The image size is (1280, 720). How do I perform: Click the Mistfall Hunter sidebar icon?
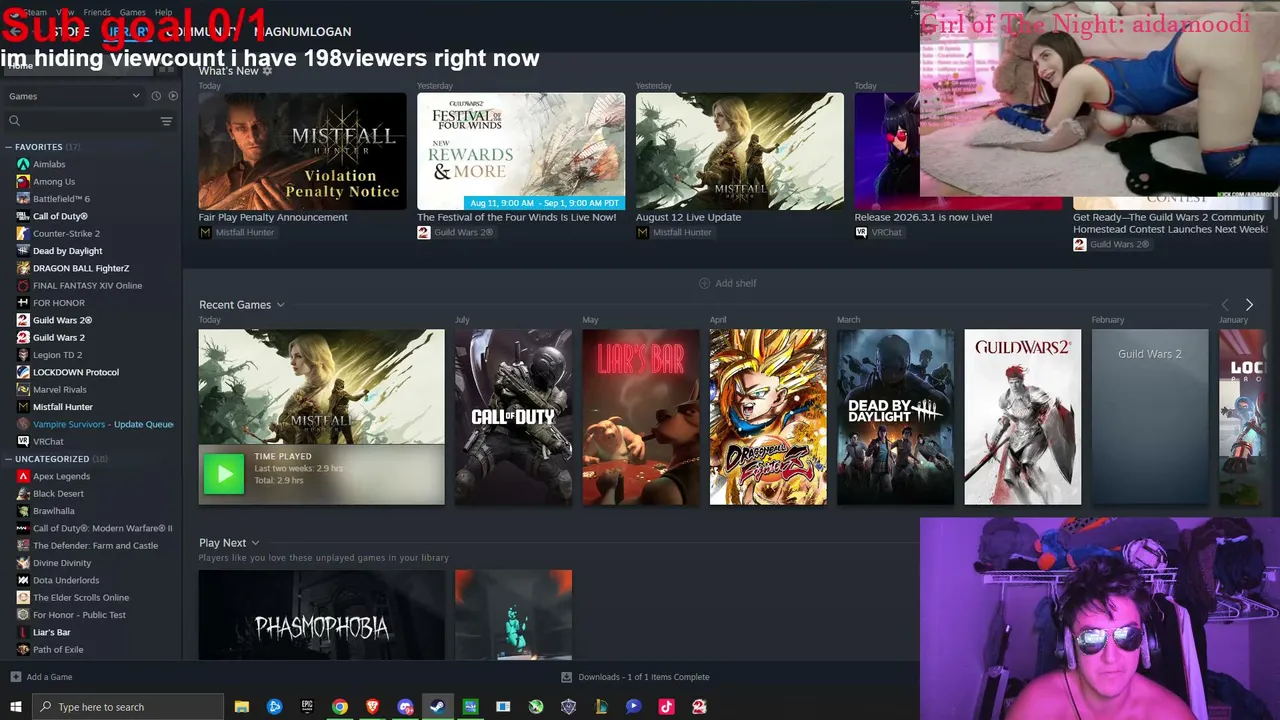pyautogui.click(x=23, y=407)
